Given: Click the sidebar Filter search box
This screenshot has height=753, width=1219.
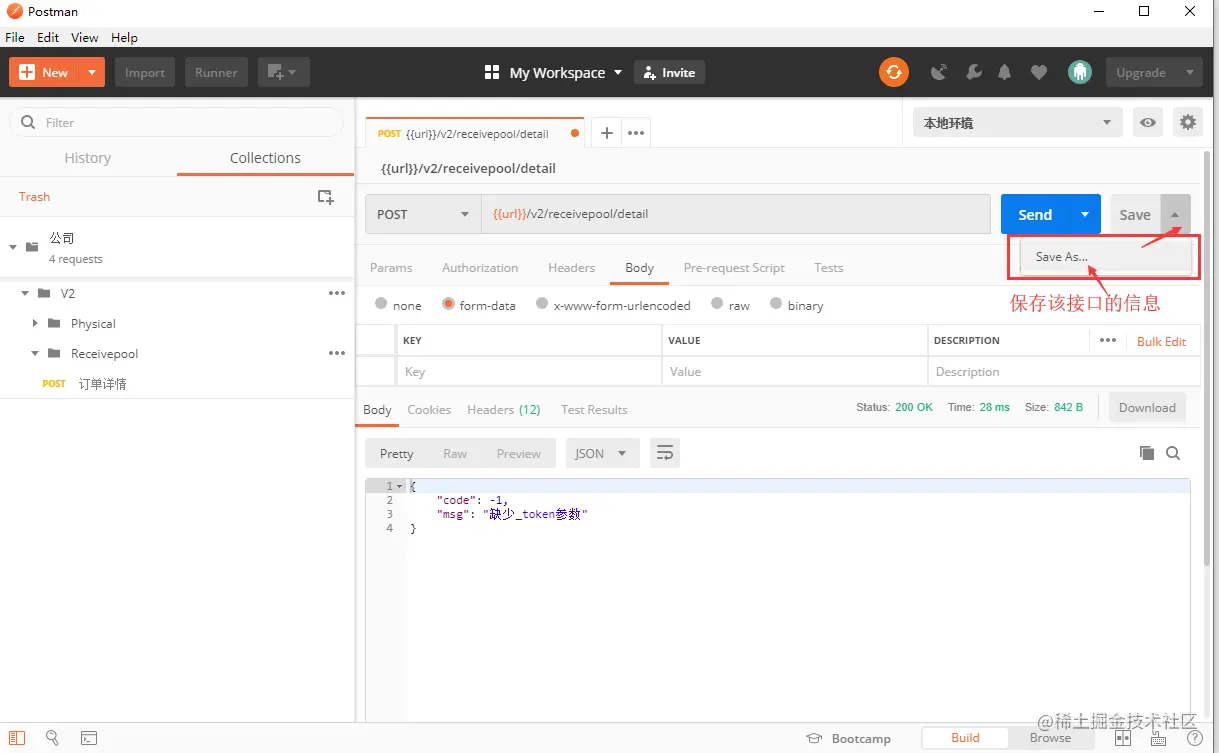Looking at the screenshot, I should coord(177,122).
